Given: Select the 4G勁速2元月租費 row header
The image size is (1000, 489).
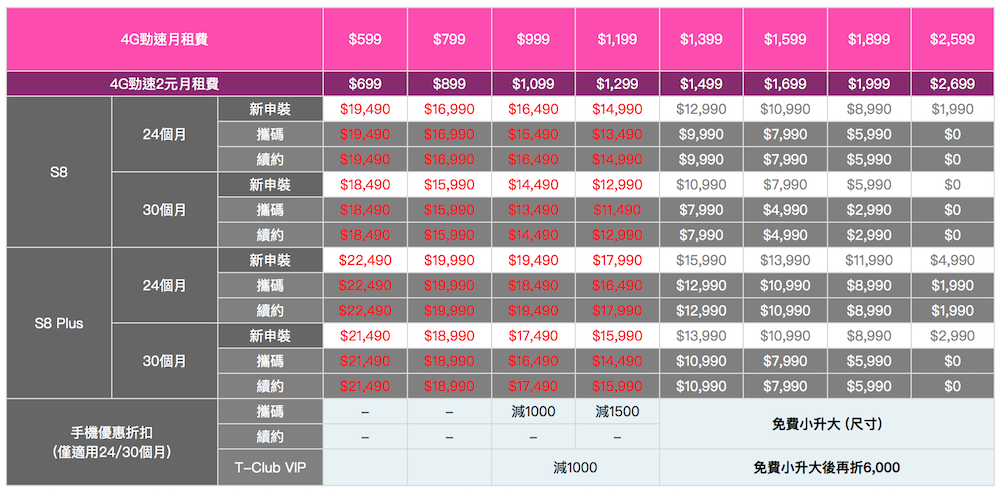Looking at the screenshot, I should (x=164, y=84).
